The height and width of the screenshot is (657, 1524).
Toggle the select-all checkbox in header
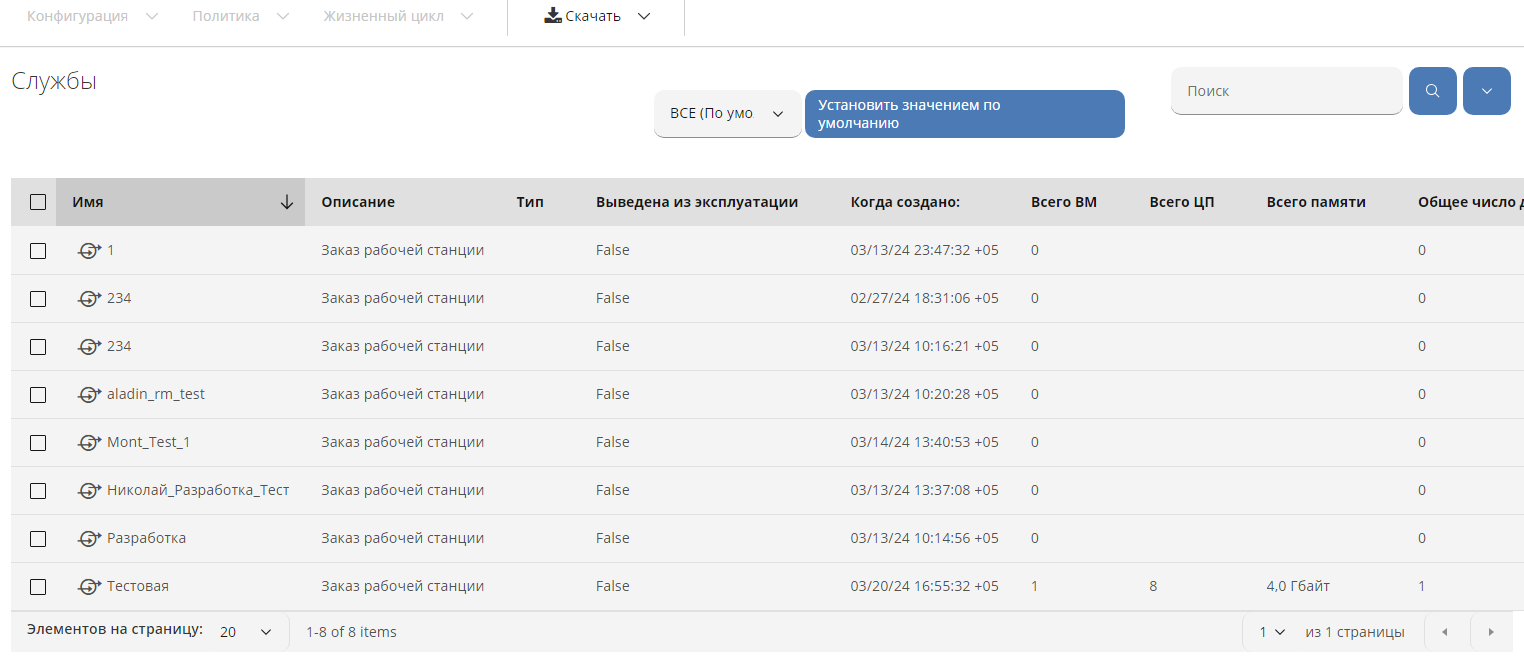(38, 202)
